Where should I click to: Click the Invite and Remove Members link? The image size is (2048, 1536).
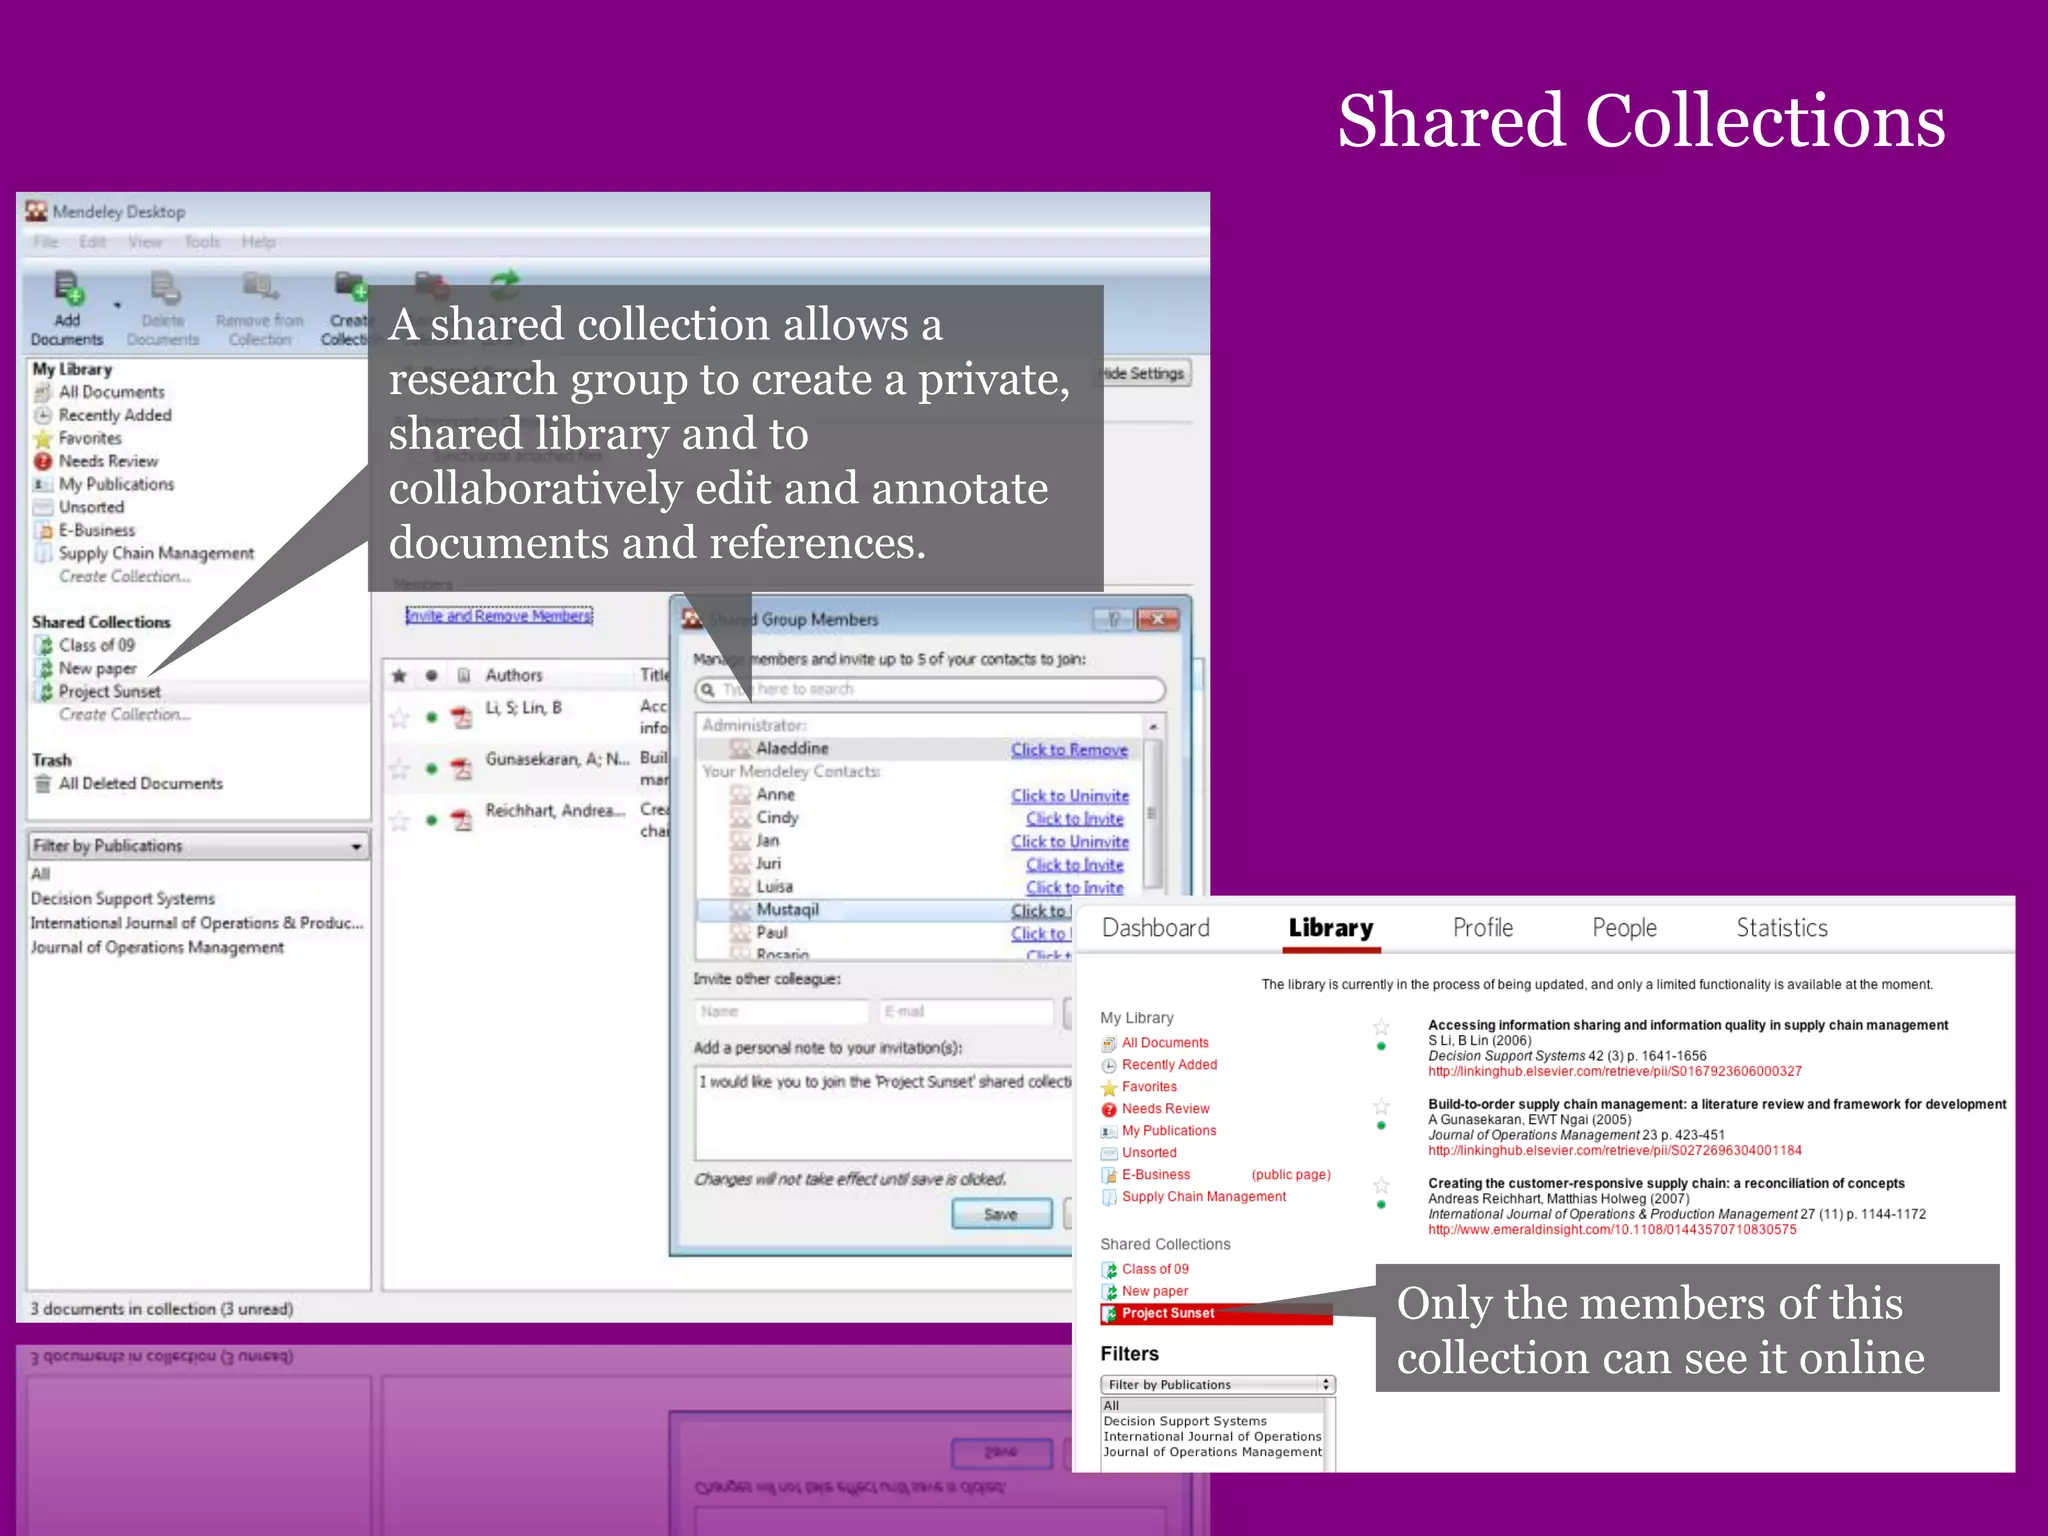pos(499,616)
